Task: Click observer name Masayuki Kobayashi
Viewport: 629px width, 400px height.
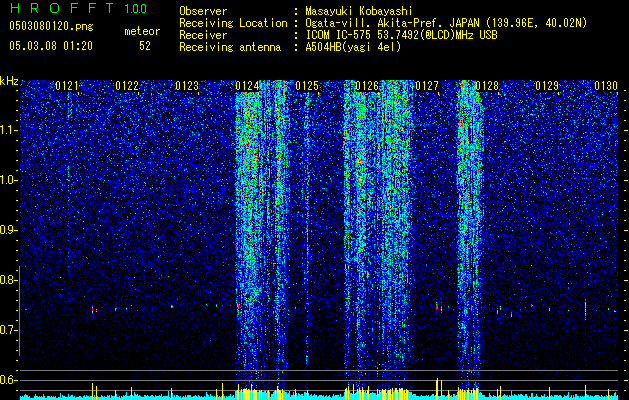Action: [x=359, y=11]
